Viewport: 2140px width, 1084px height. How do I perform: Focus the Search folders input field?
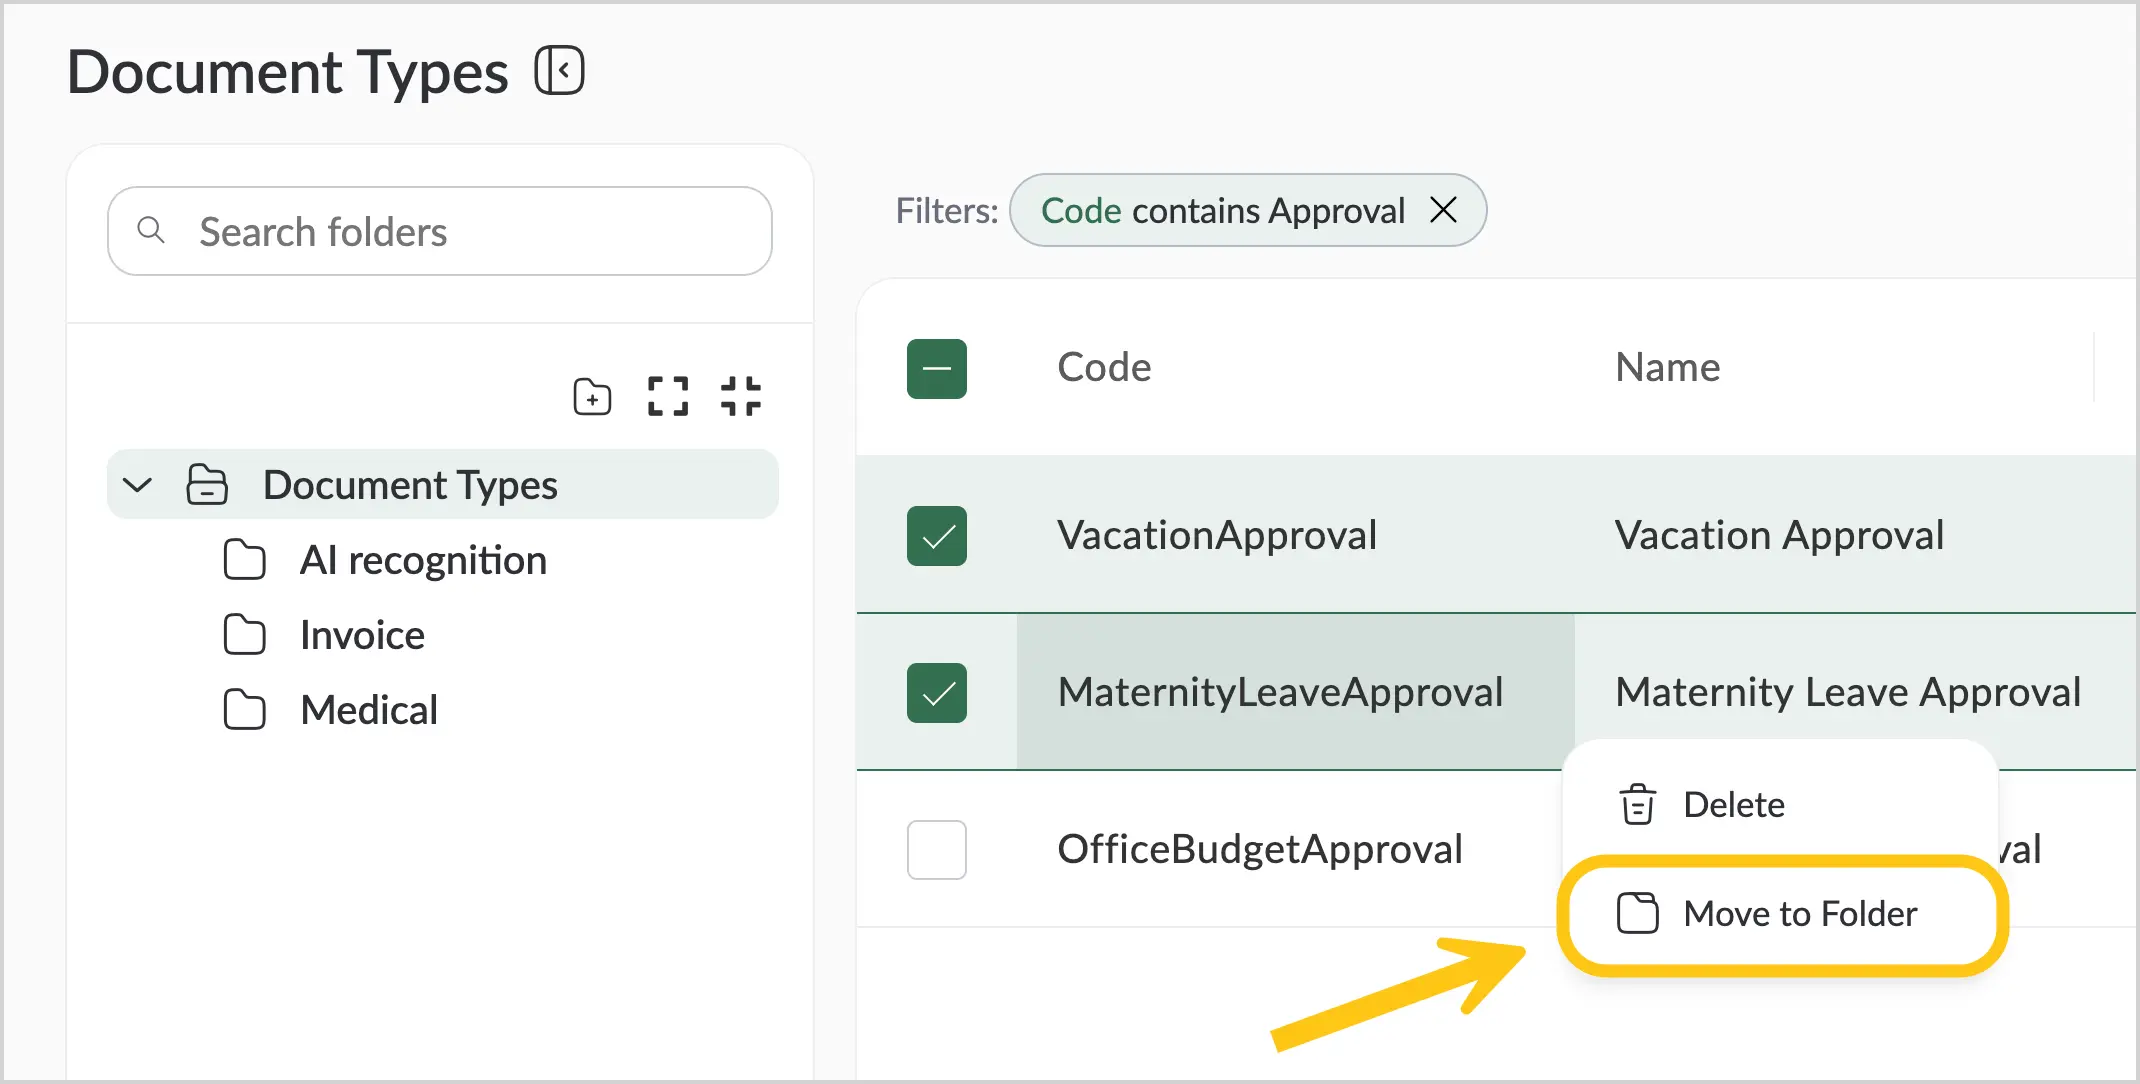tap(440, 231)
